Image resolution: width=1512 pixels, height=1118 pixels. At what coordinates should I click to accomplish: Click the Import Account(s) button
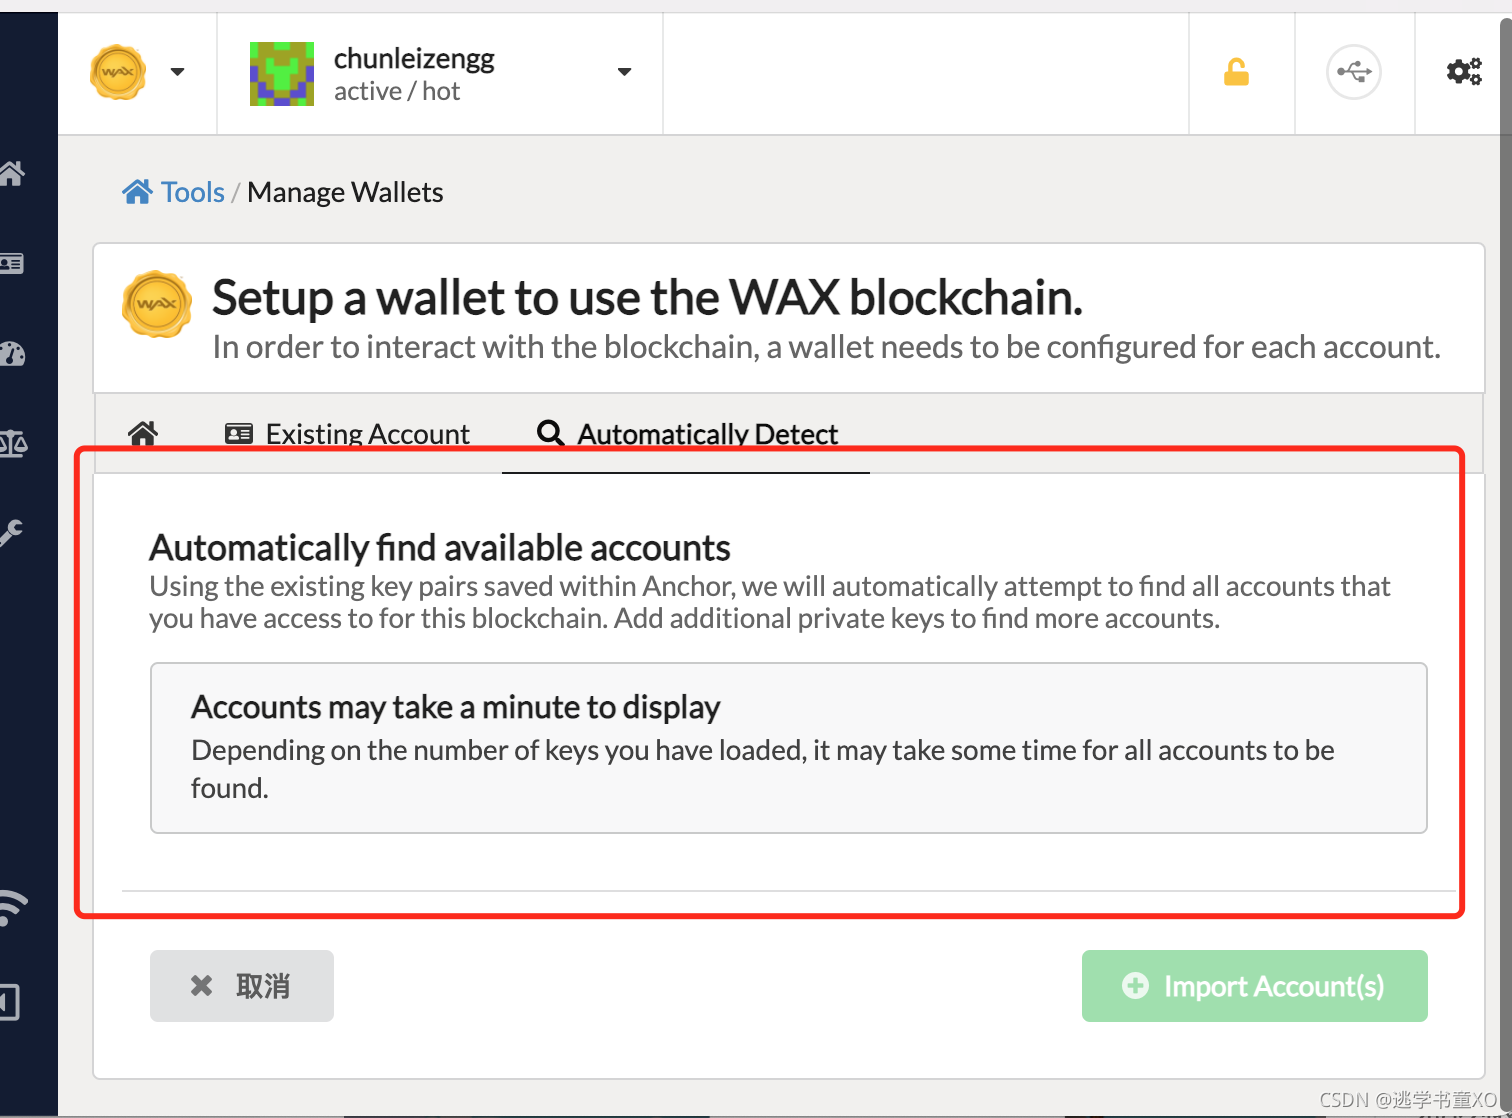click(1255, 986)
